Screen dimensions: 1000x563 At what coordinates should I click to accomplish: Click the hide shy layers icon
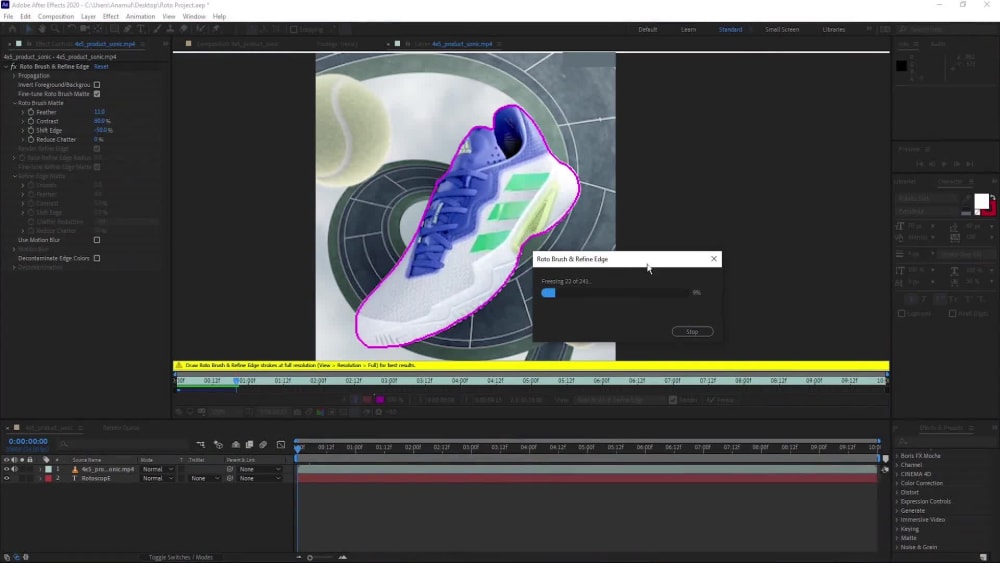pyautogui.click(x=235, y=444)
